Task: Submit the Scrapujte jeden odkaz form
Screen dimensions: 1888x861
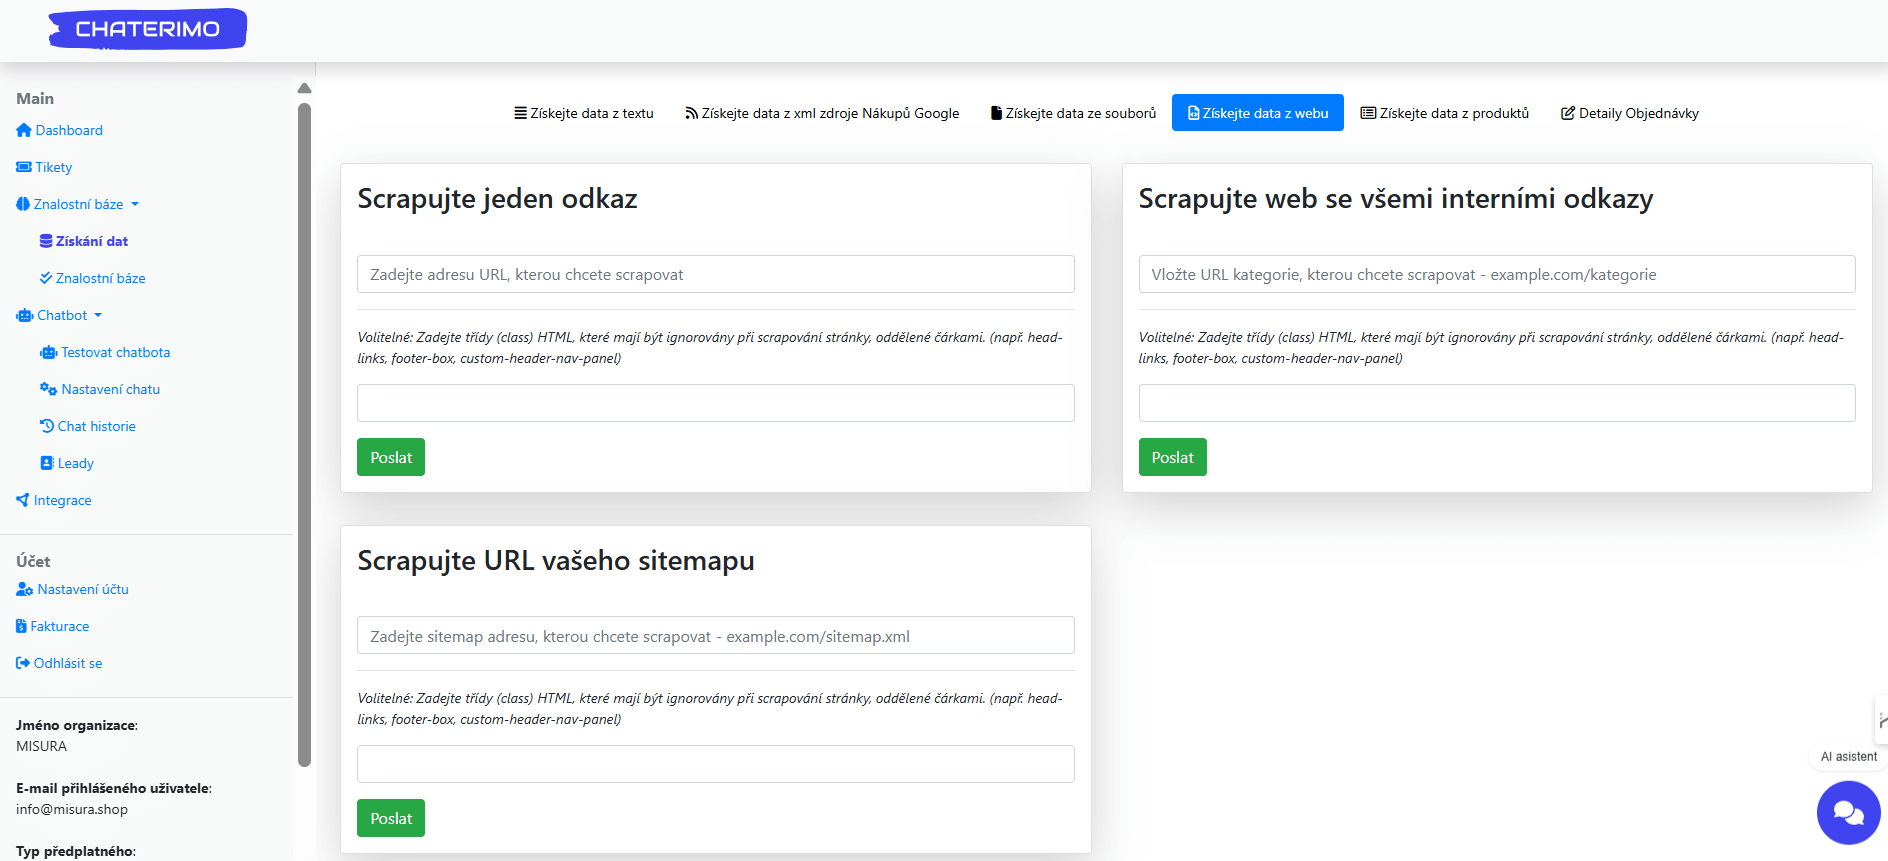Action: pyautogui.click(x=391, y=457)
